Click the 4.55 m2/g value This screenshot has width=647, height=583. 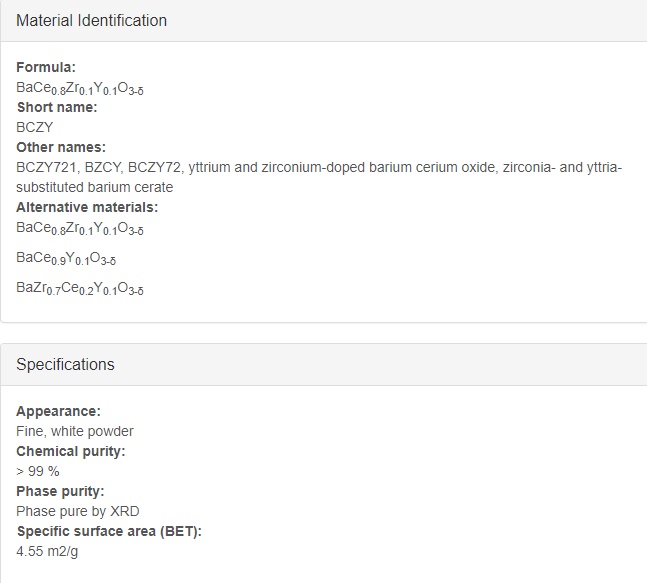click(47, 551)
